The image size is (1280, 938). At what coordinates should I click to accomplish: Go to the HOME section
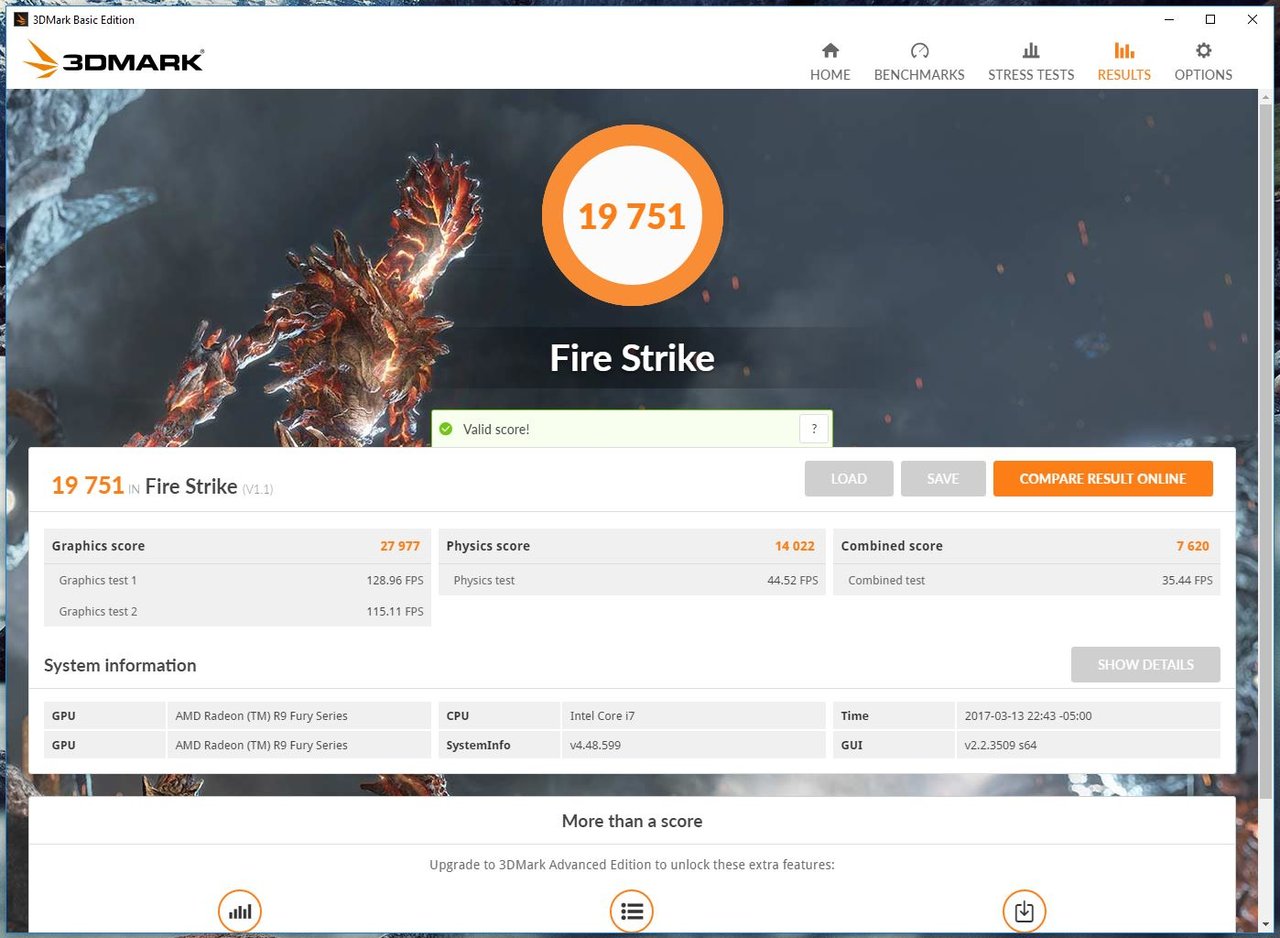(830, 51)
